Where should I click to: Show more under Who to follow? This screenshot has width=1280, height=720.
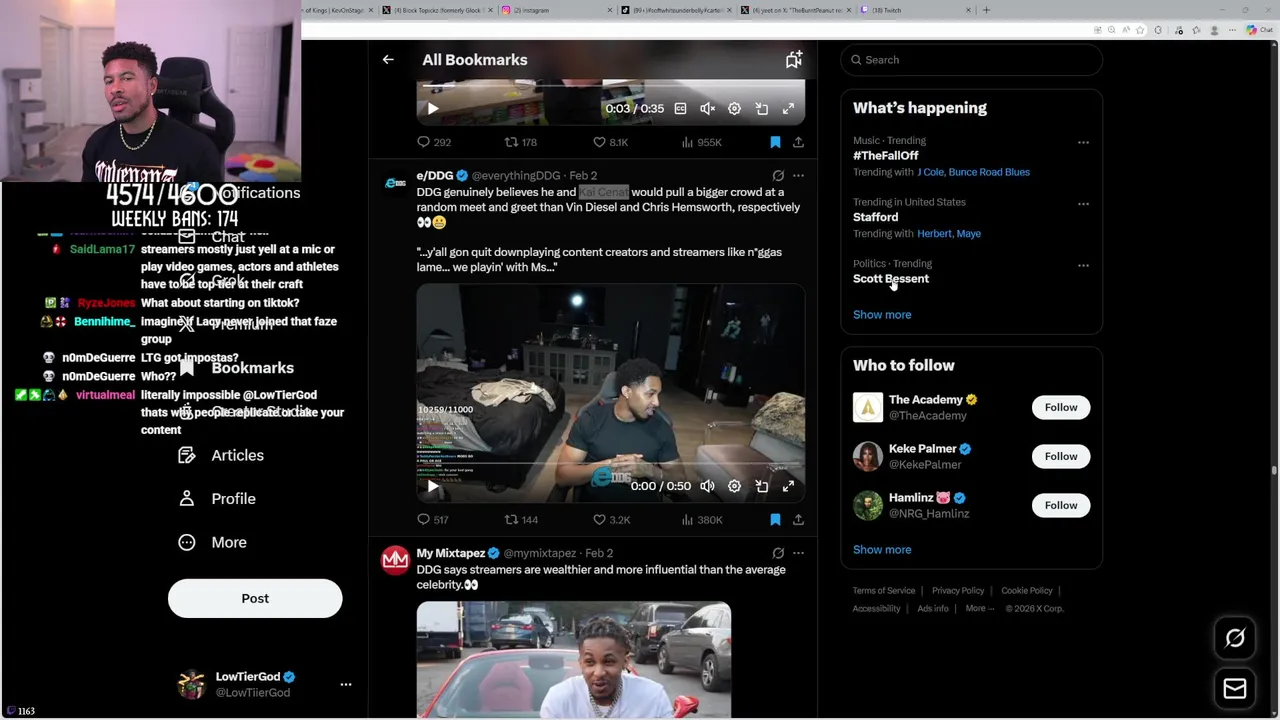point(882,550)
